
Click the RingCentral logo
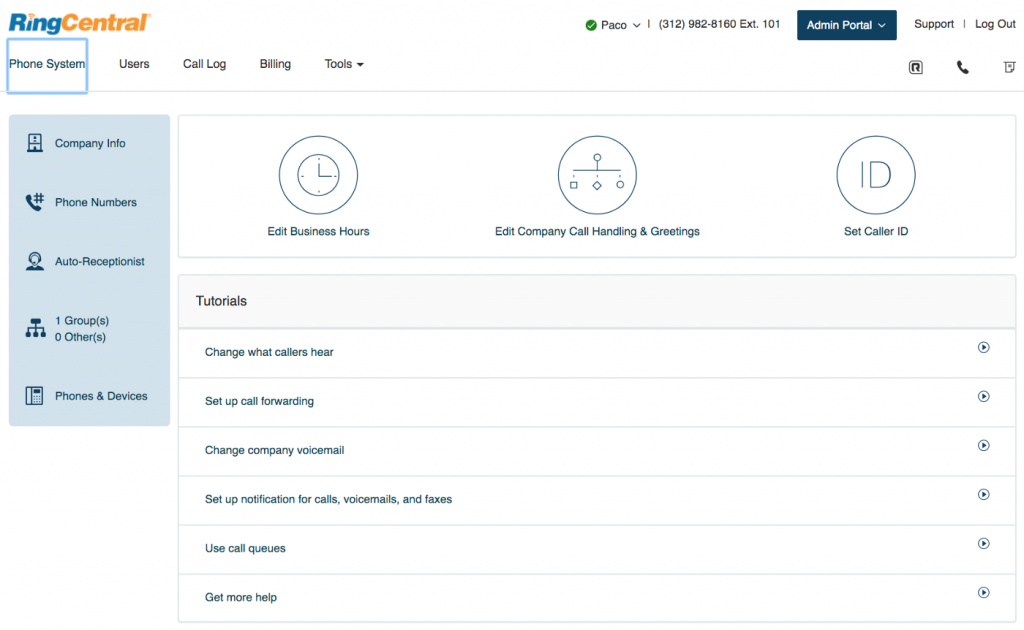coord(80,23)
